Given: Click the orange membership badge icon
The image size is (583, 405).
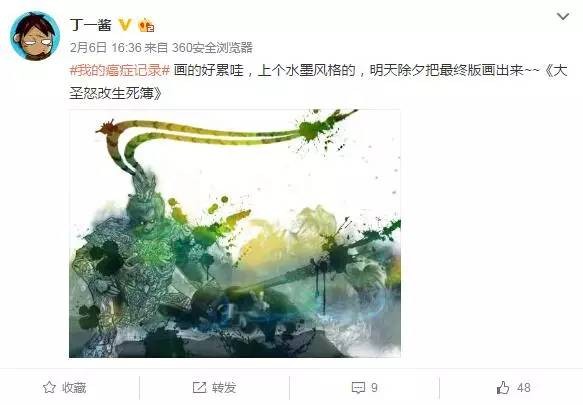Looking at the screenshot, I should click(x=146, y=25).
